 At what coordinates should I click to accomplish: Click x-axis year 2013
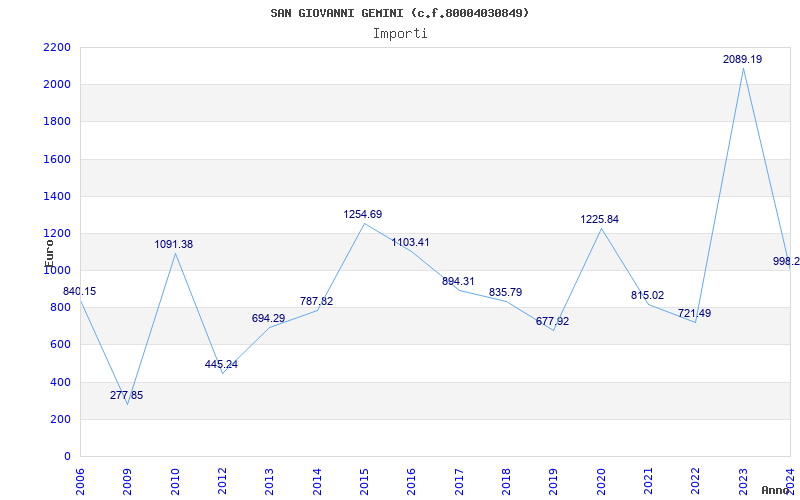[269, 482]
